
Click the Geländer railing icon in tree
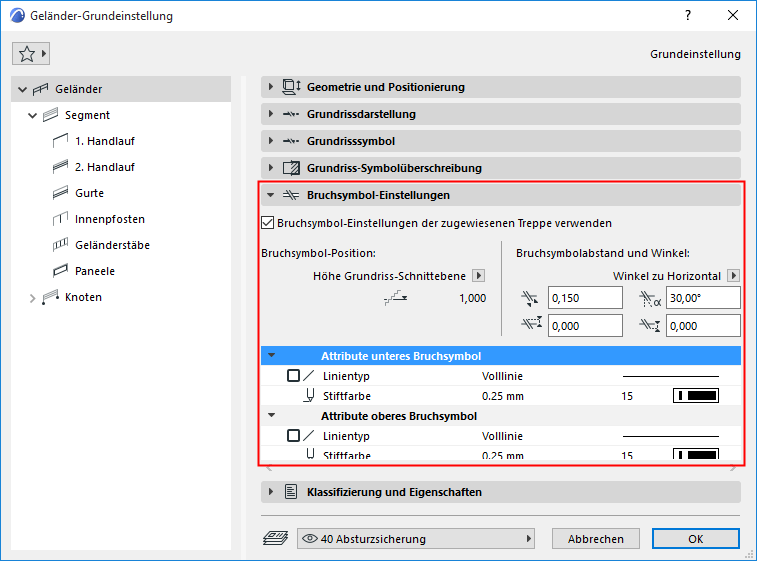click(42, 89)
